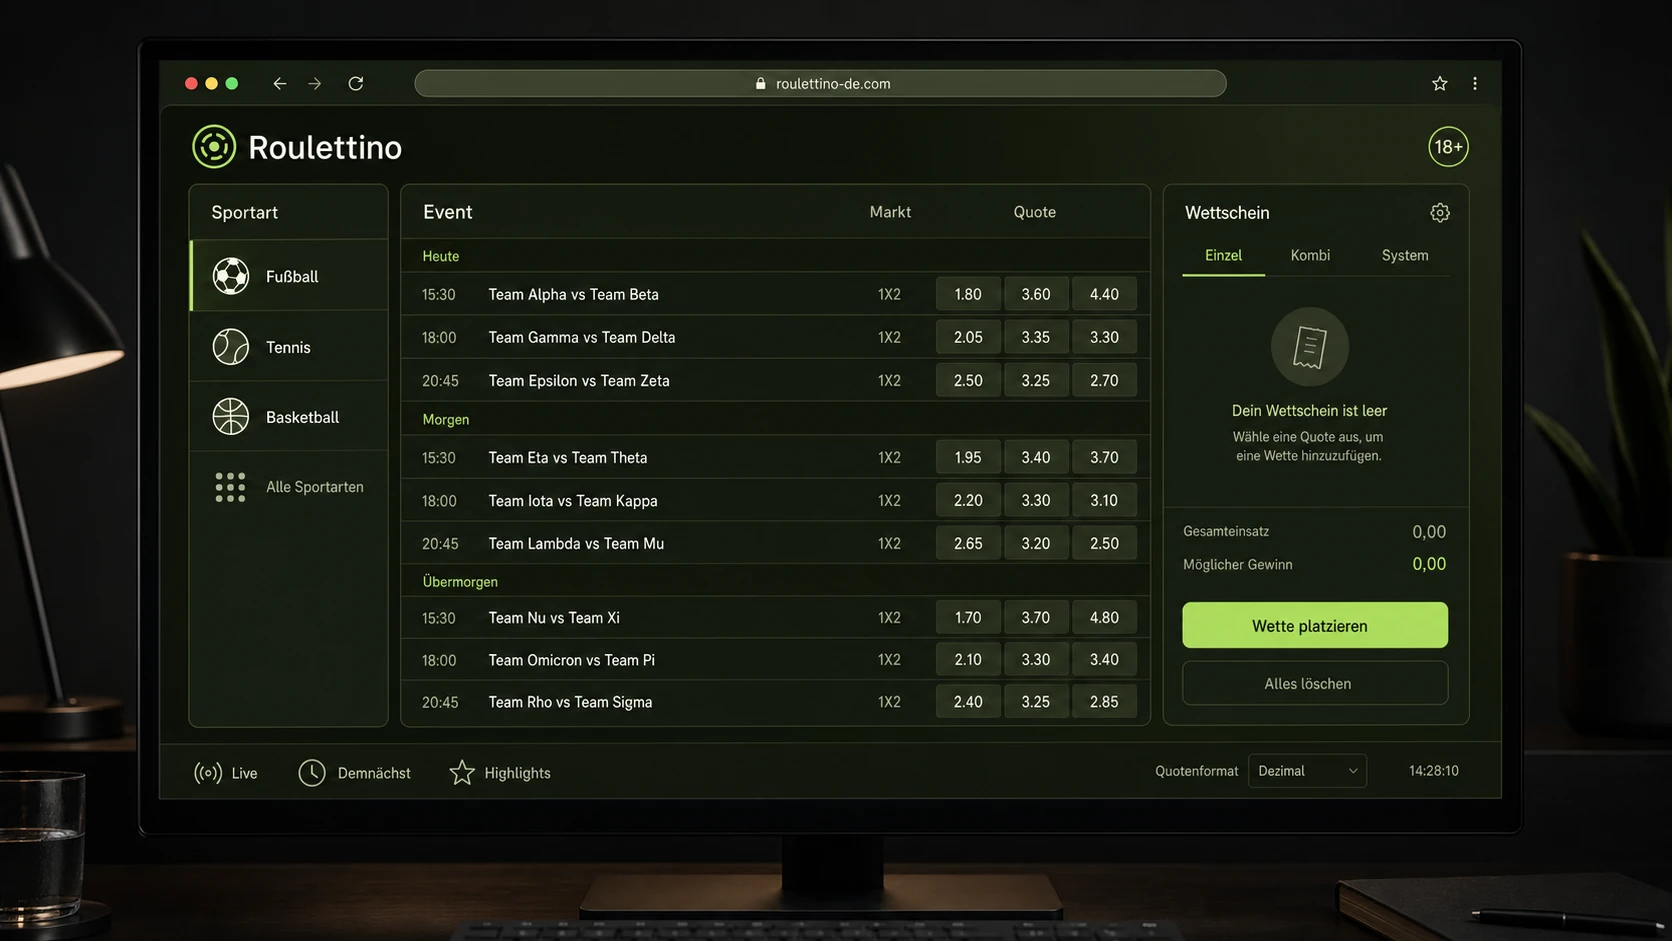Switch to the Kombi tab
This screenshot has width=1672, height=941.
(1310, 255)
